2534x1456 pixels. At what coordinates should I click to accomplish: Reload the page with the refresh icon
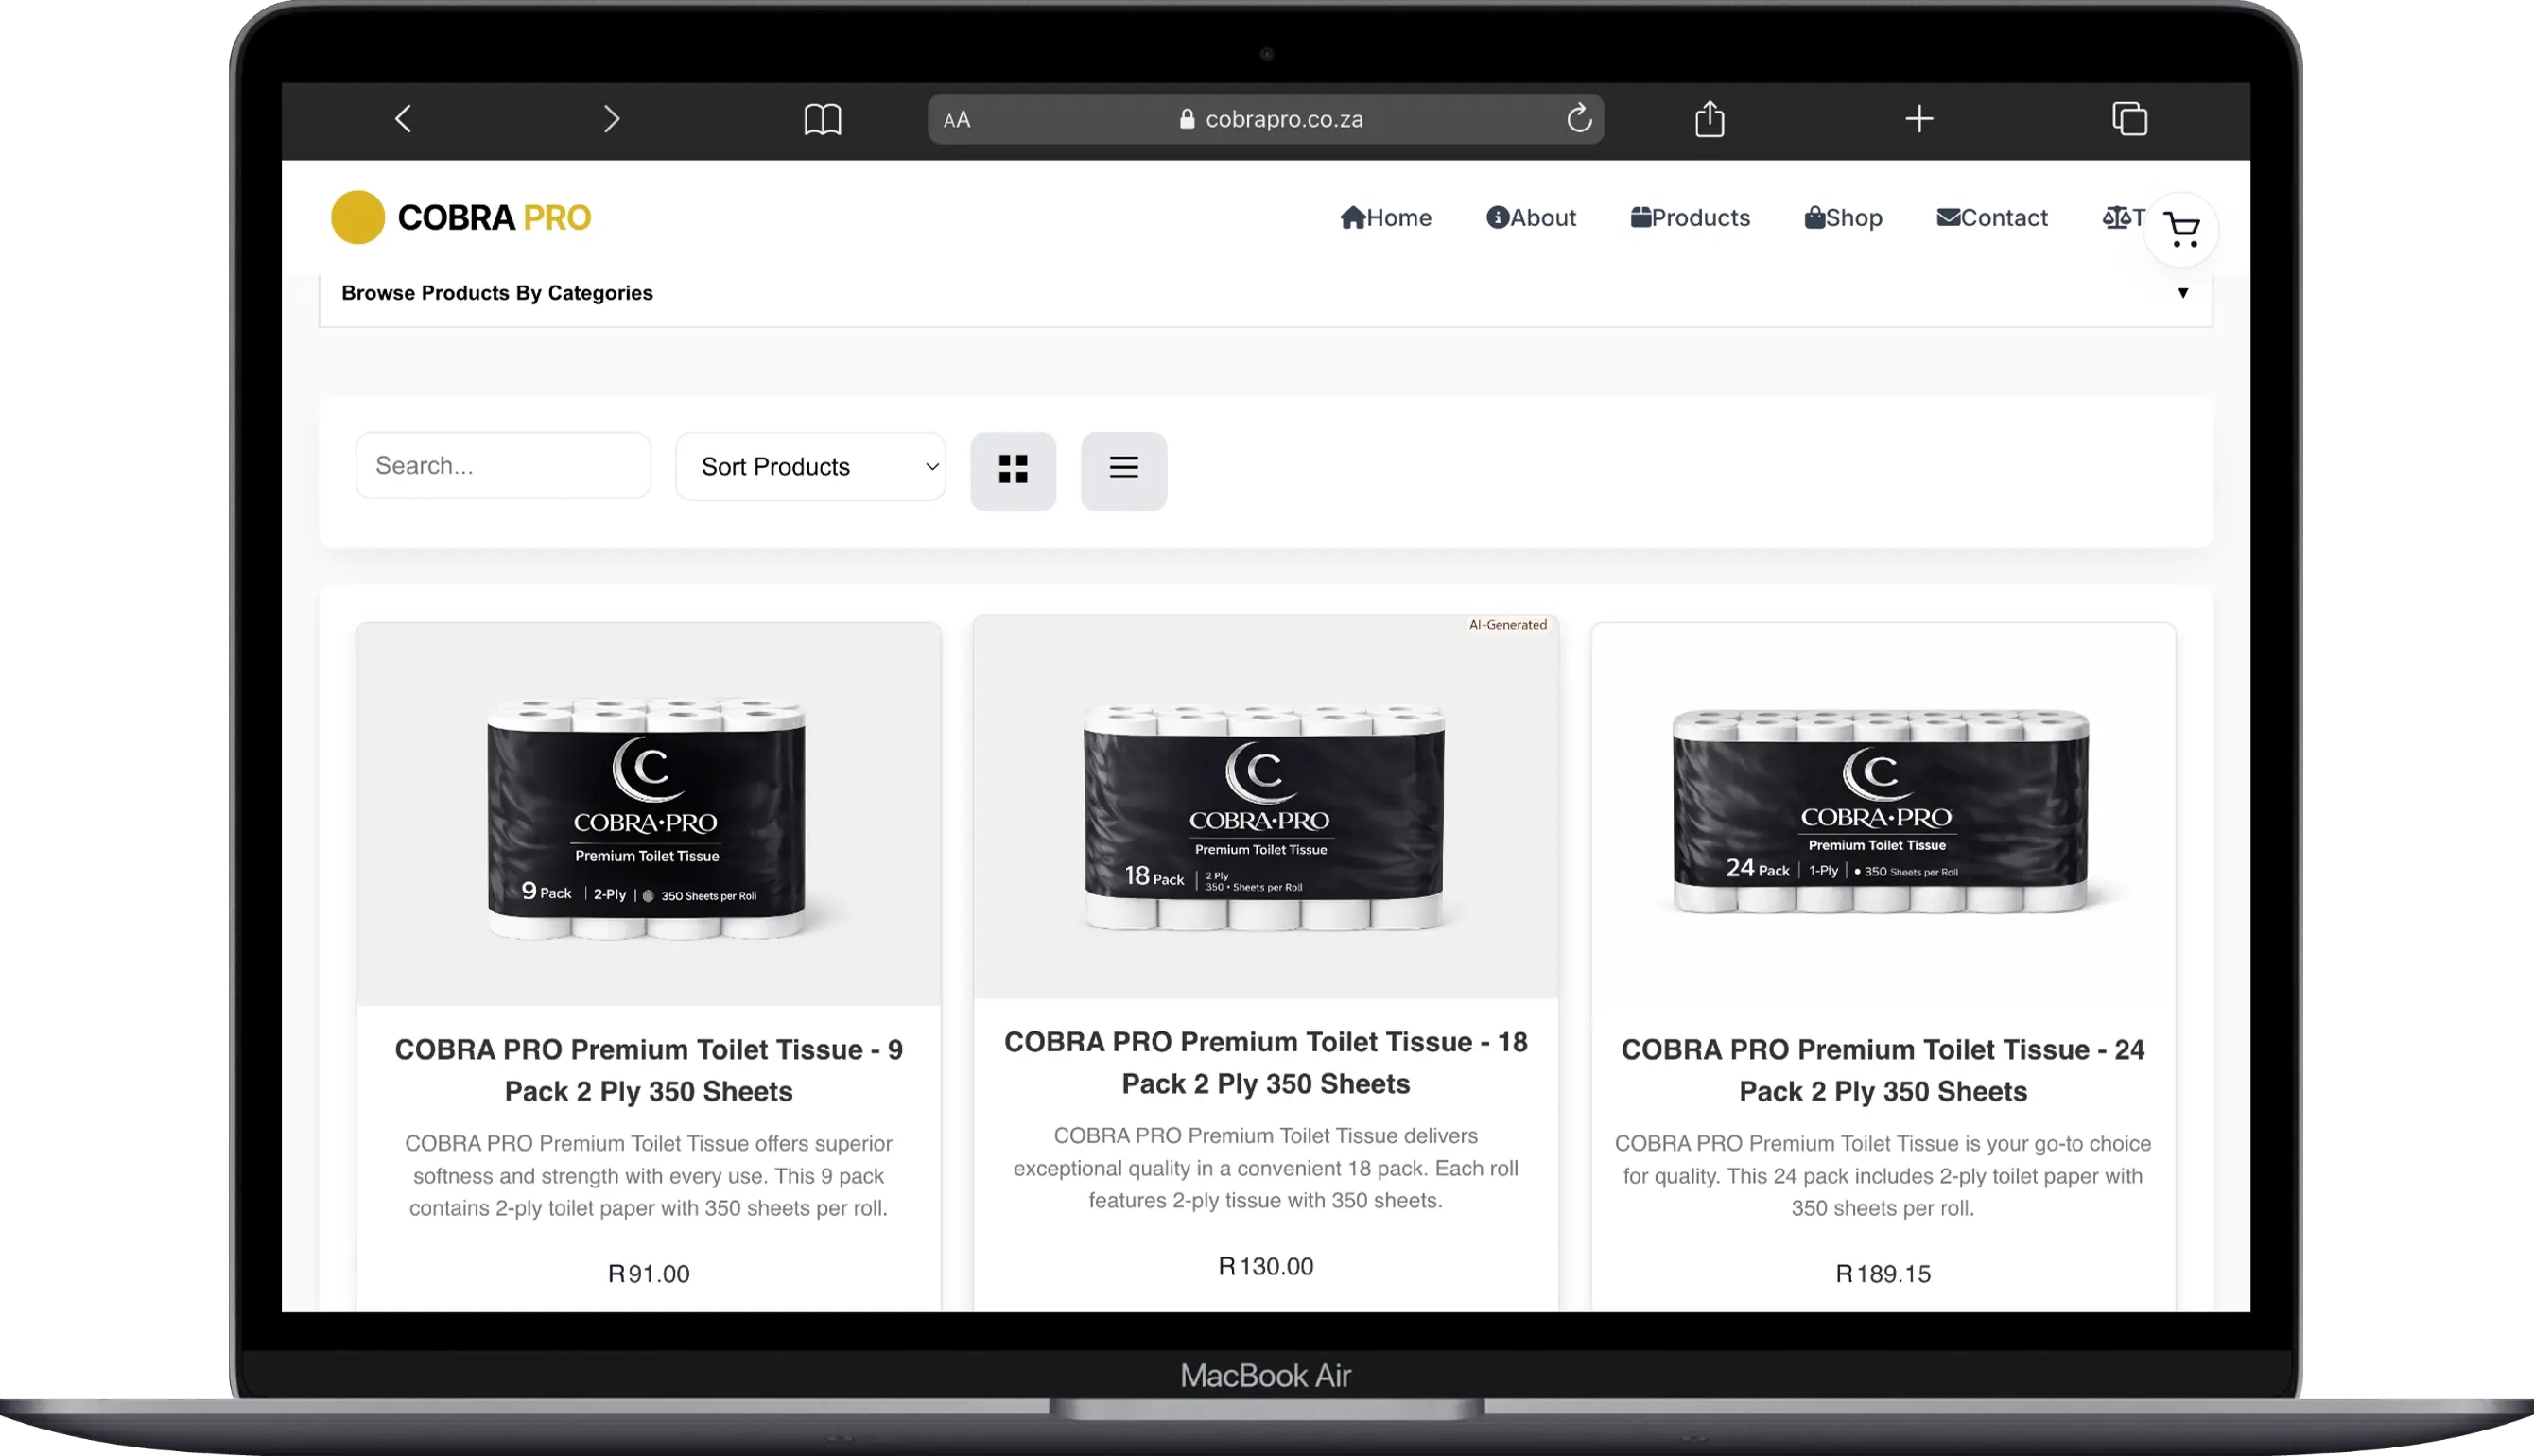pos(1579,118)
